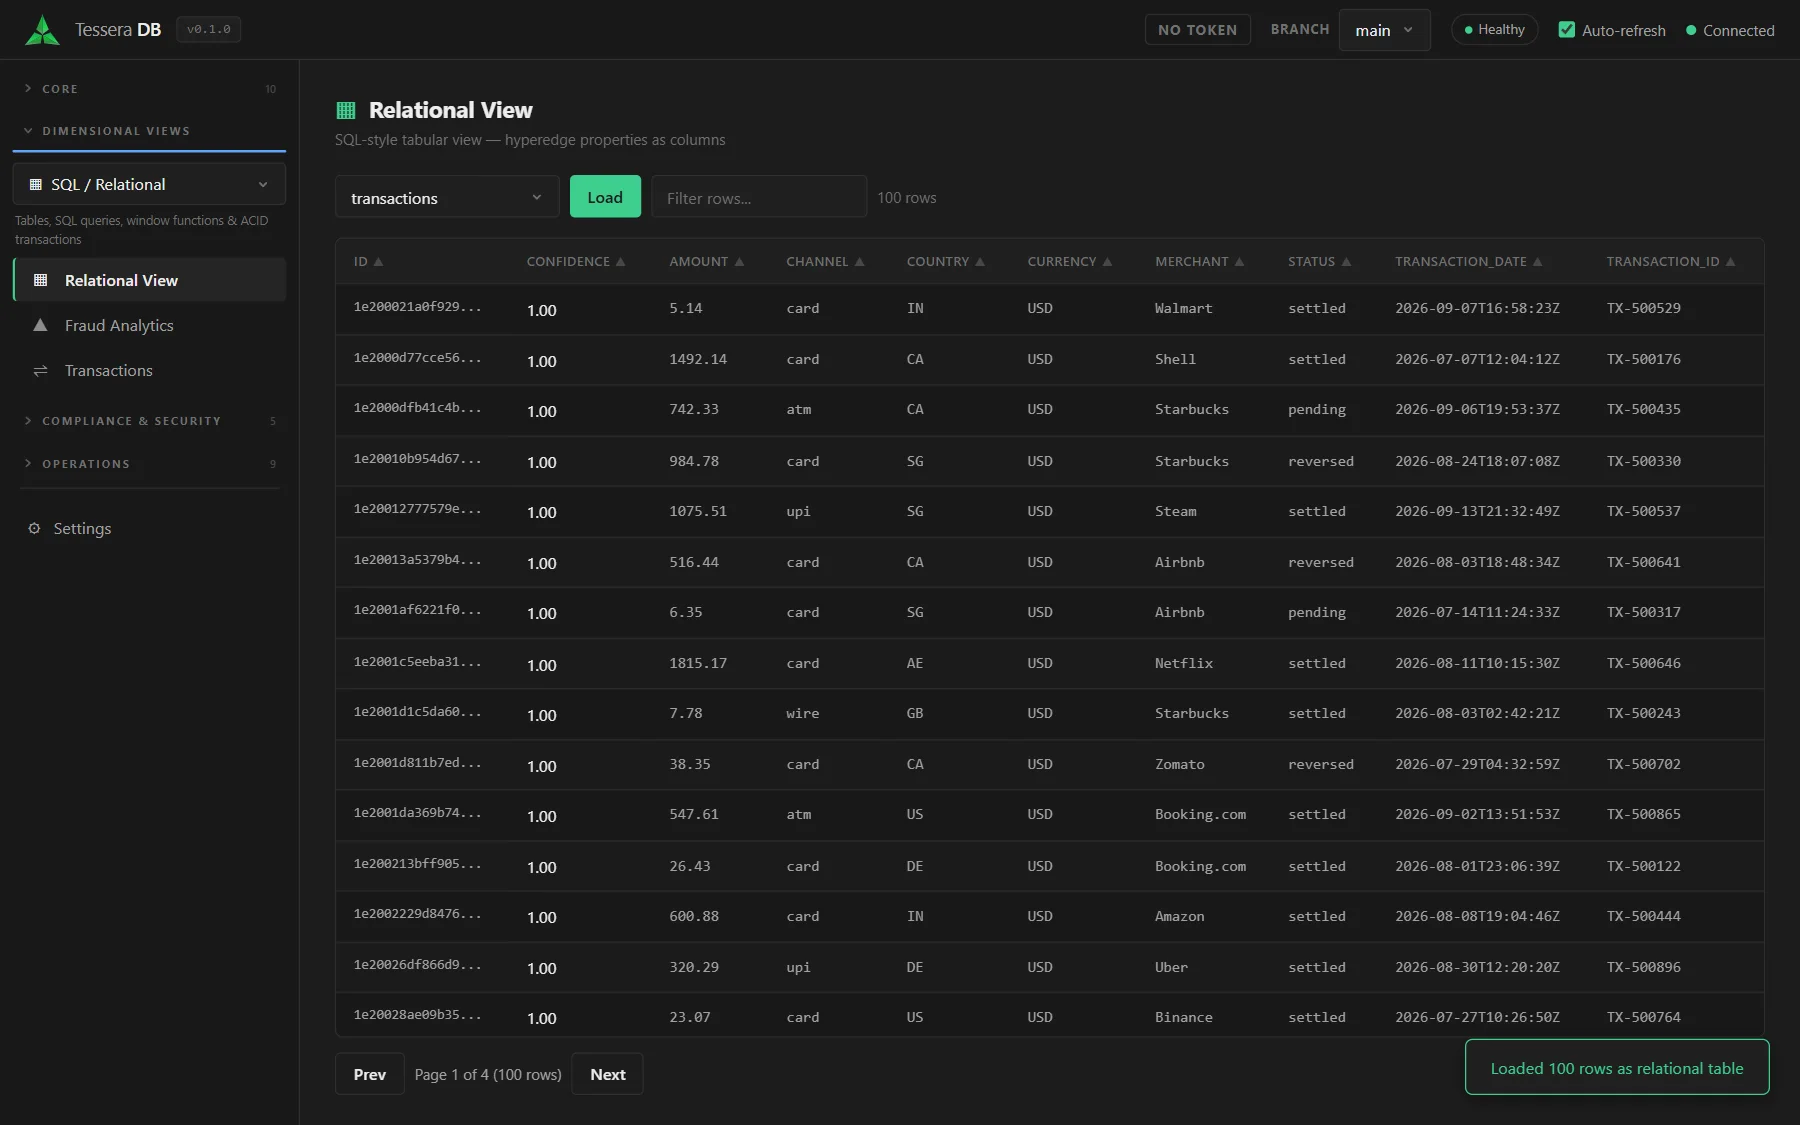Open Fraud Analytics view

tap(150, 326)
